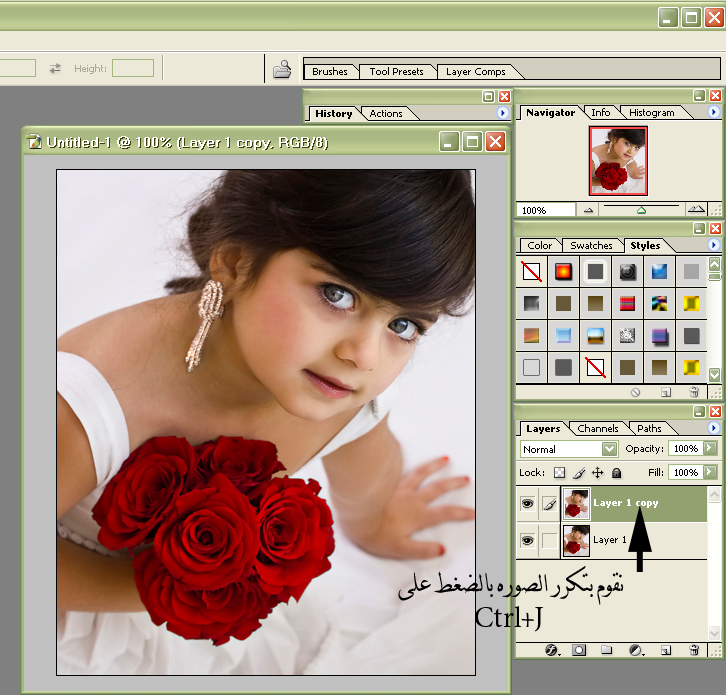Image resolution: width=726 pixels, height=695 pixels.
Task: Delete layer using the trash icon
Action: [694, 650]
